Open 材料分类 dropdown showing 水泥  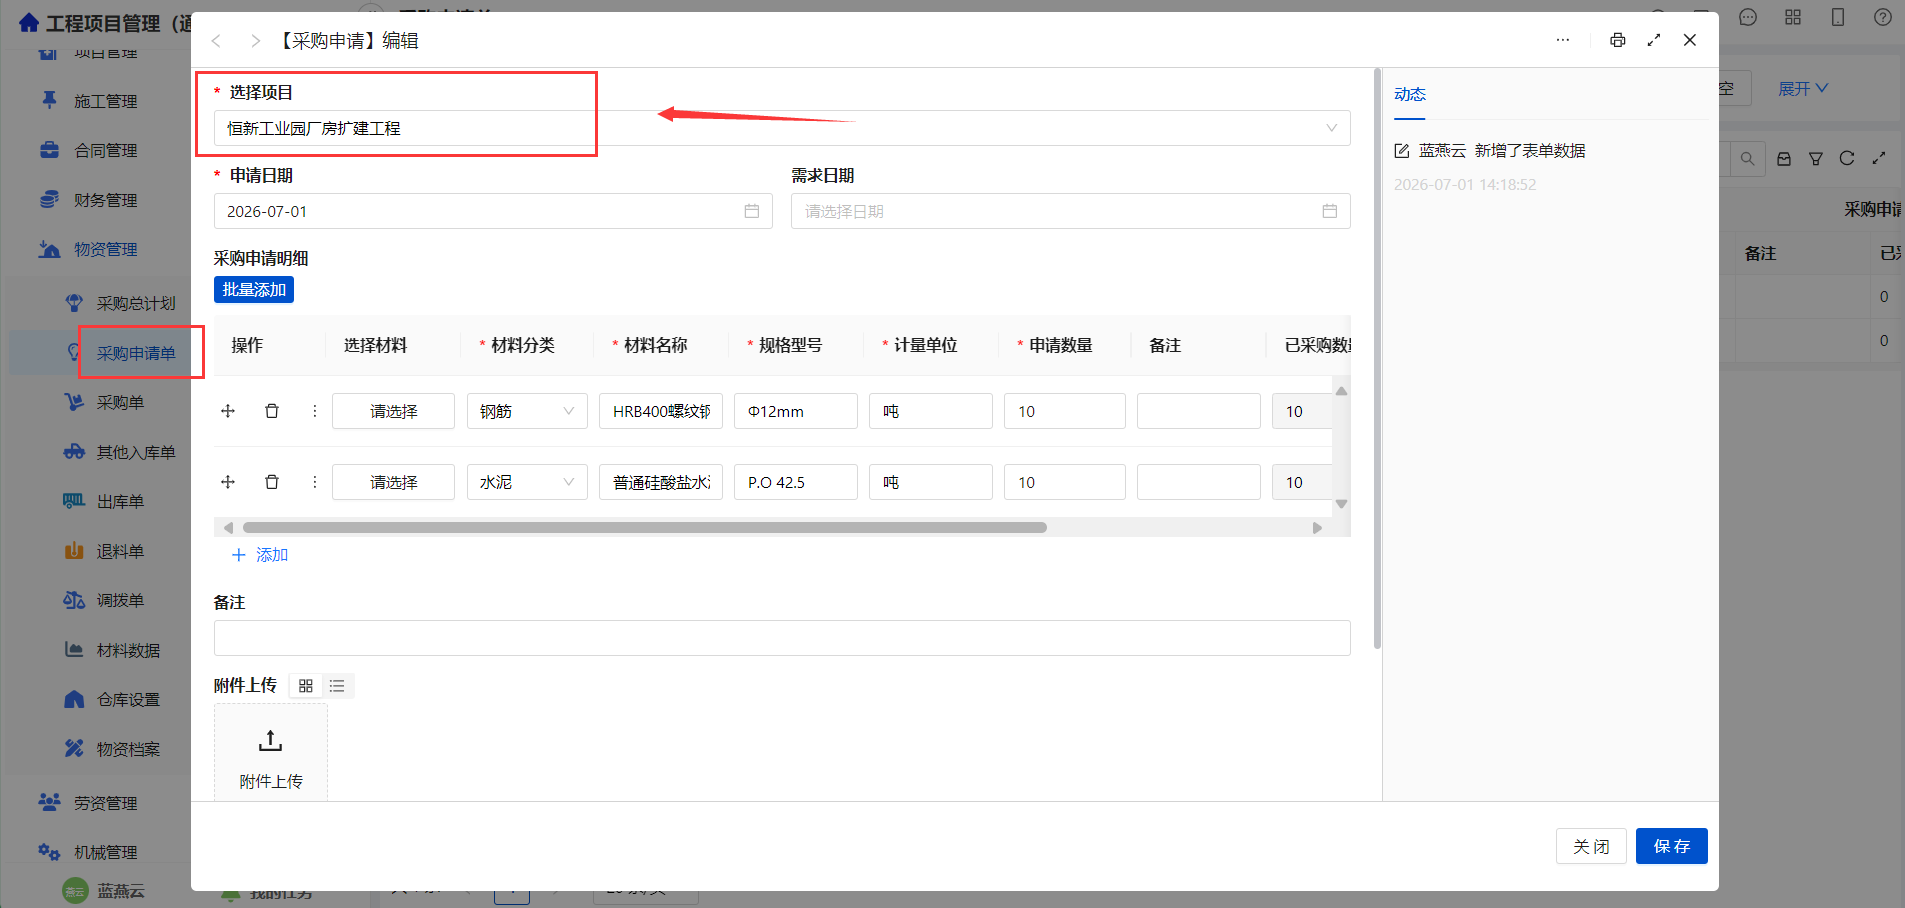pyautogui.click(x=527, y=482)
